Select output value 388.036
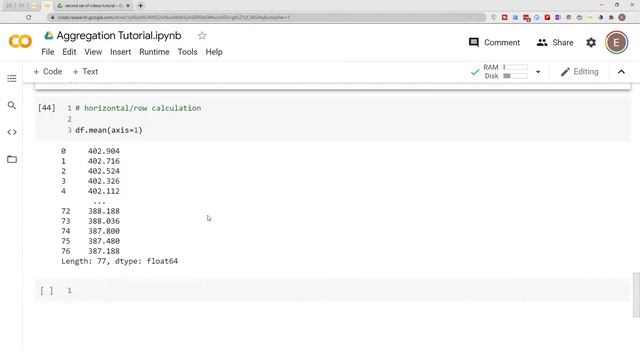Viewport: 640px width, 360px height. click(104, 221)
